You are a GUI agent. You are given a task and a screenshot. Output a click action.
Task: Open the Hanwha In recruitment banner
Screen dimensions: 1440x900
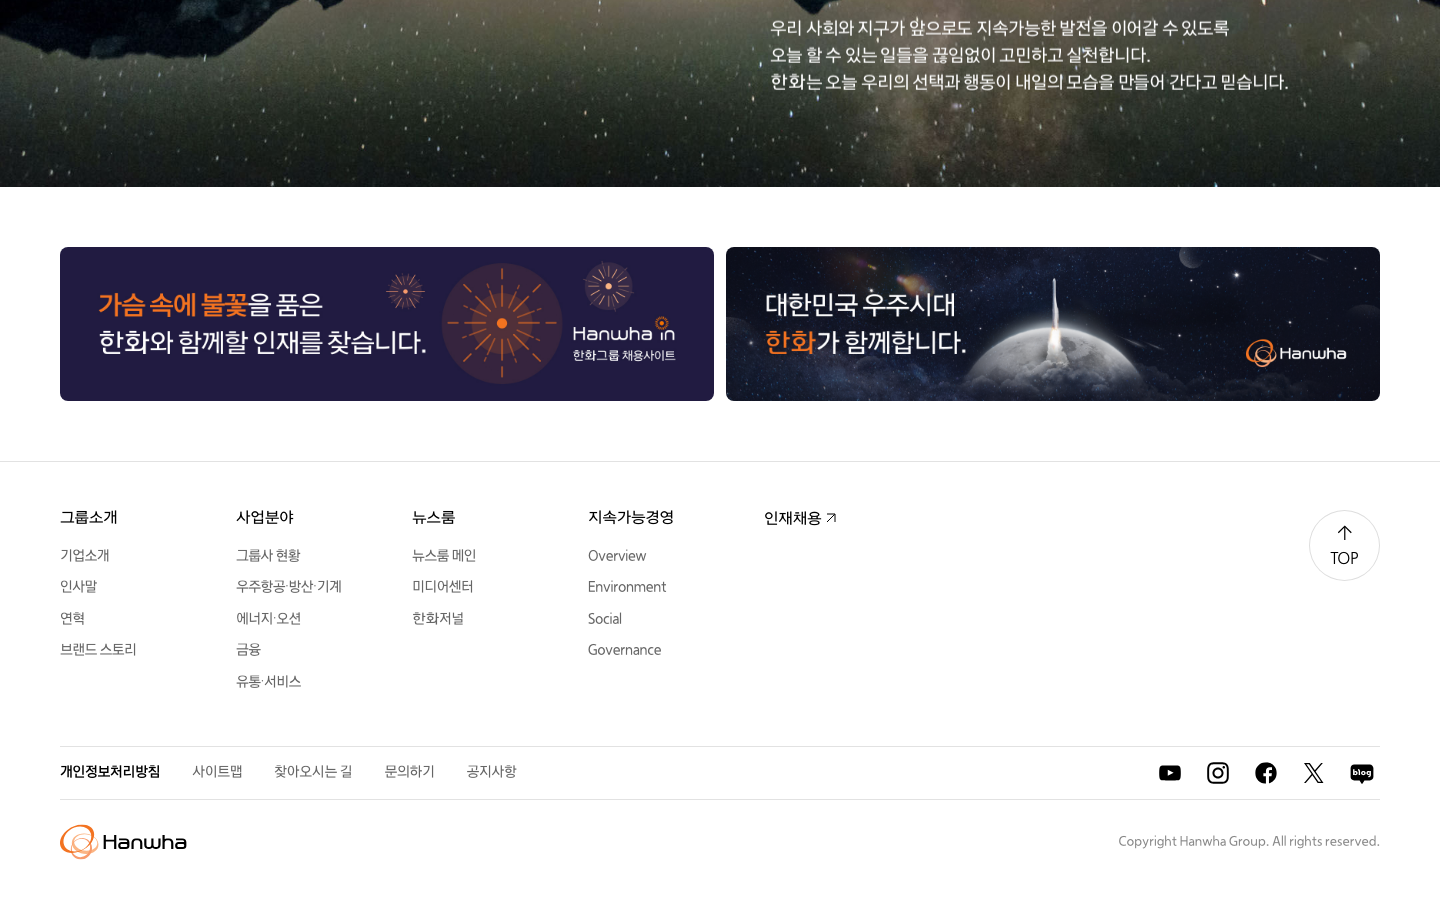(x=387, y=324)
